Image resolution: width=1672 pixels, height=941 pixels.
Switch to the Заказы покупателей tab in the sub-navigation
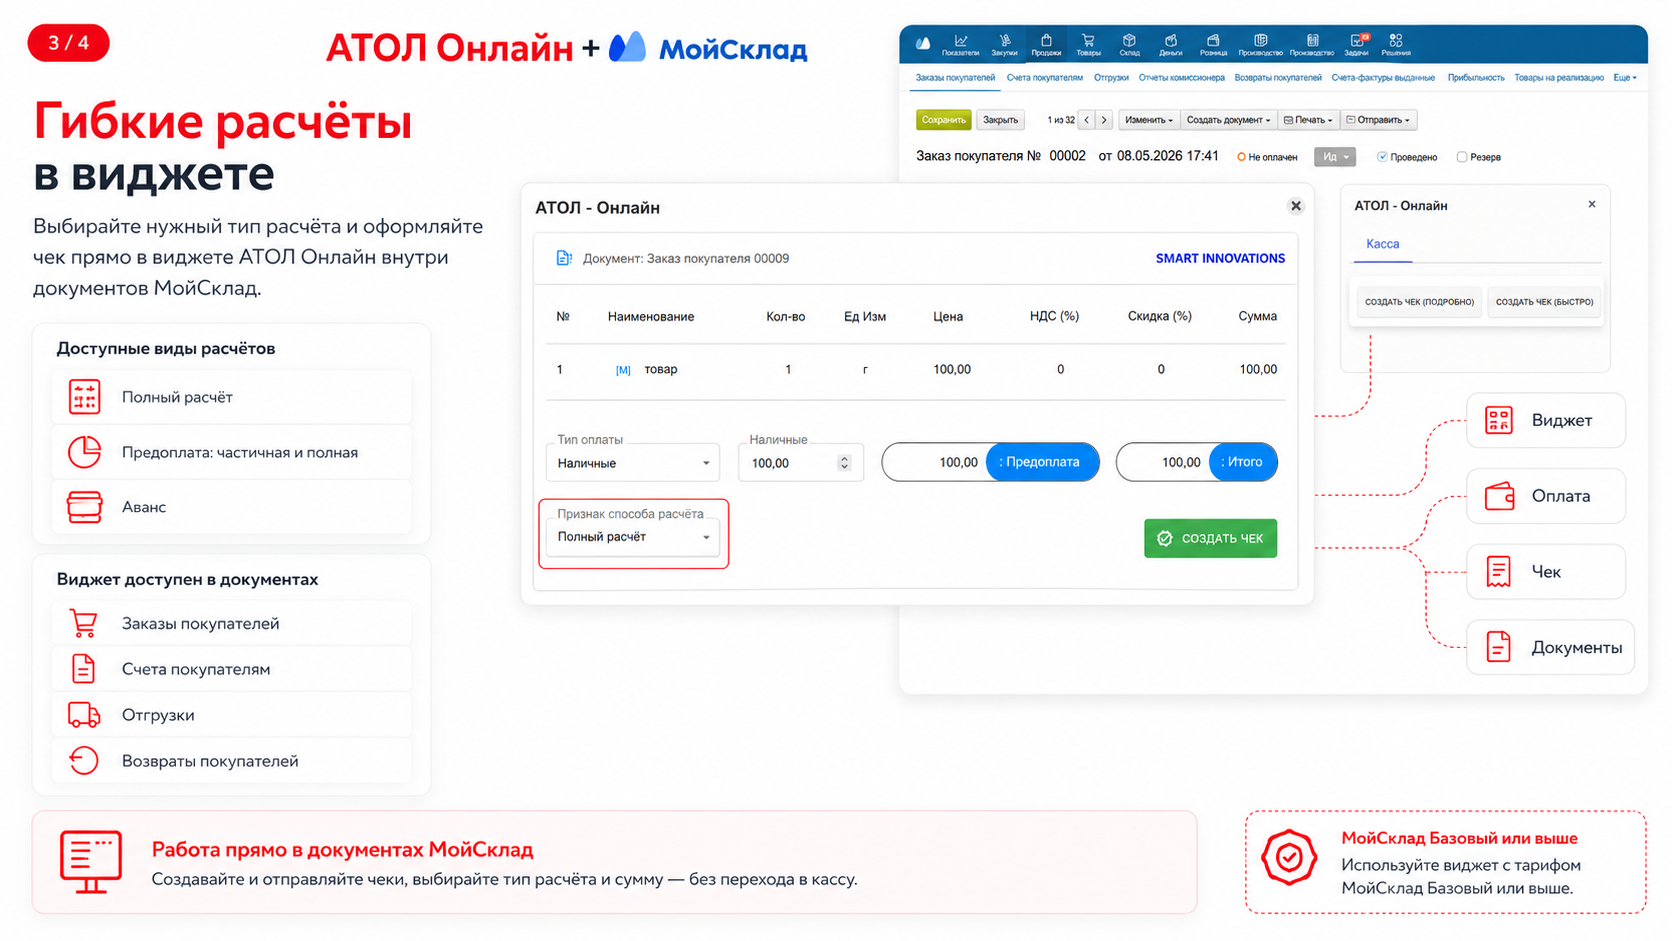955,78
